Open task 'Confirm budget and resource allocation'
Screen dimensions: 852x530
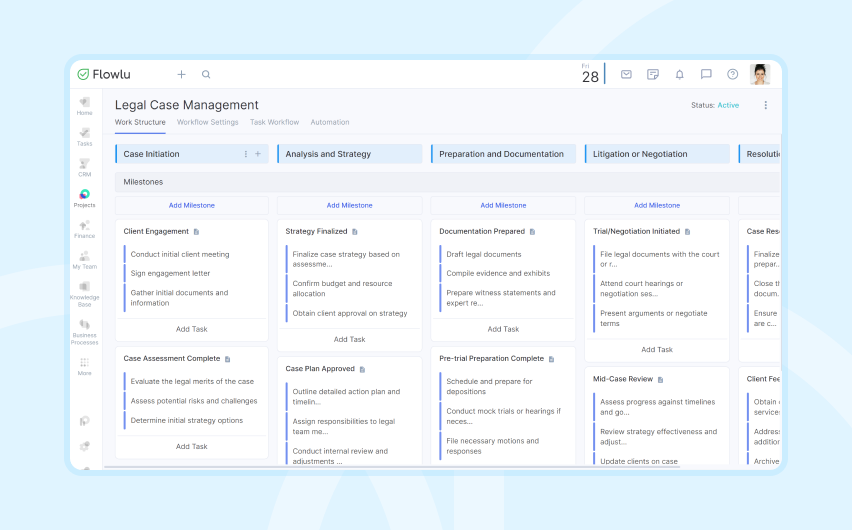pyautogui.click(x=342, y=289)
